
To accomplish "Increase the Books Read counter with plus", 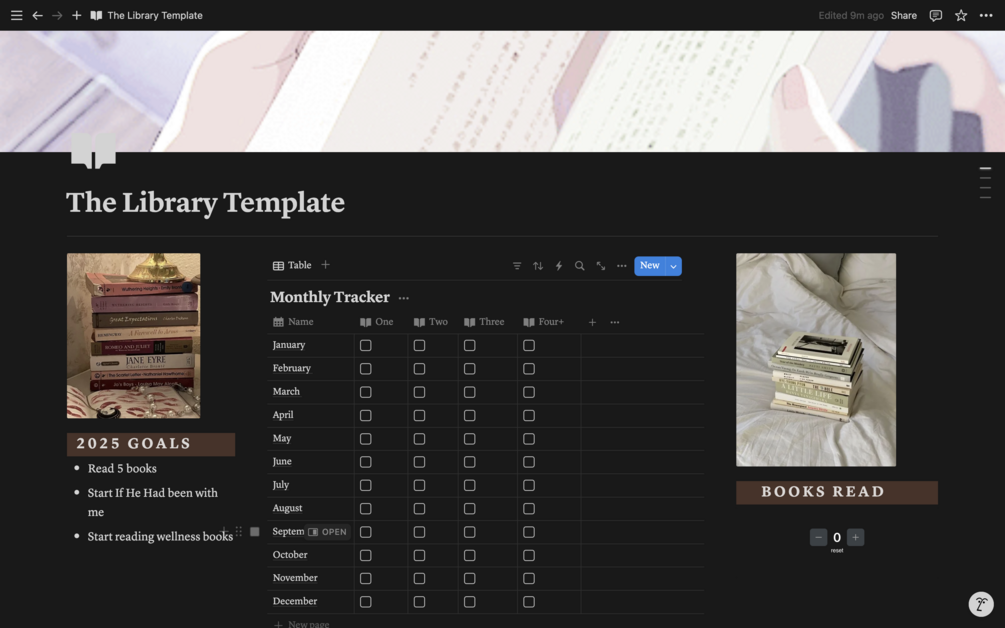I will 855,537.
